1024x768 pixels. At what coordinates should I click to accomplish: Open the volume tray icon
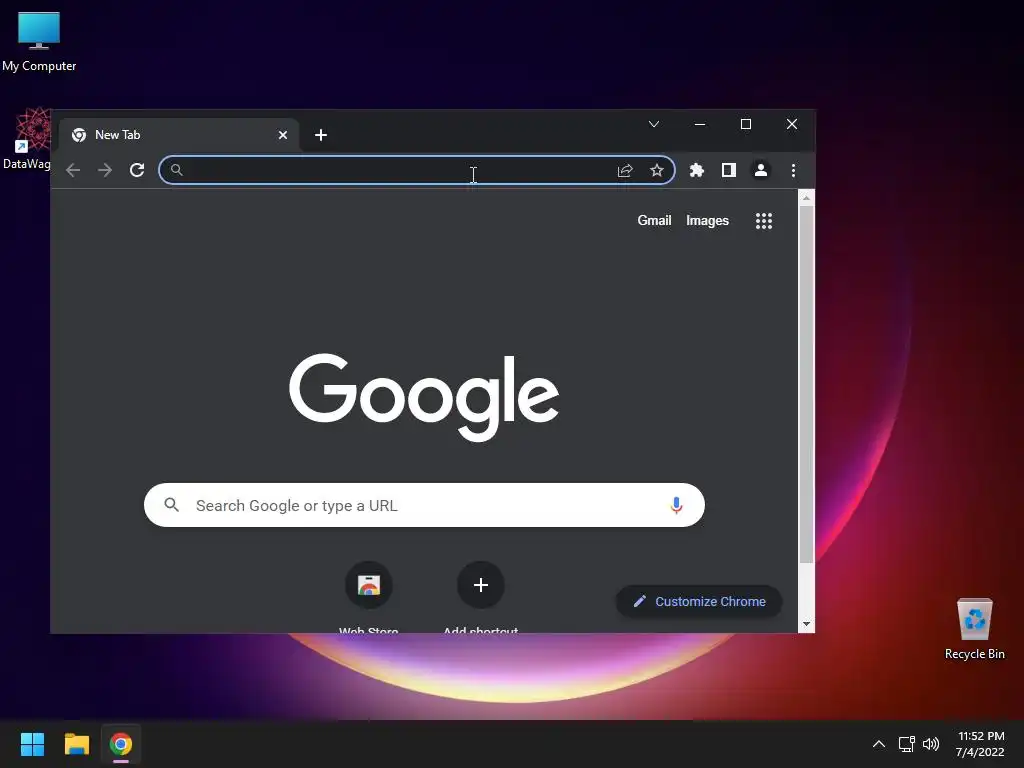(931, 744)
